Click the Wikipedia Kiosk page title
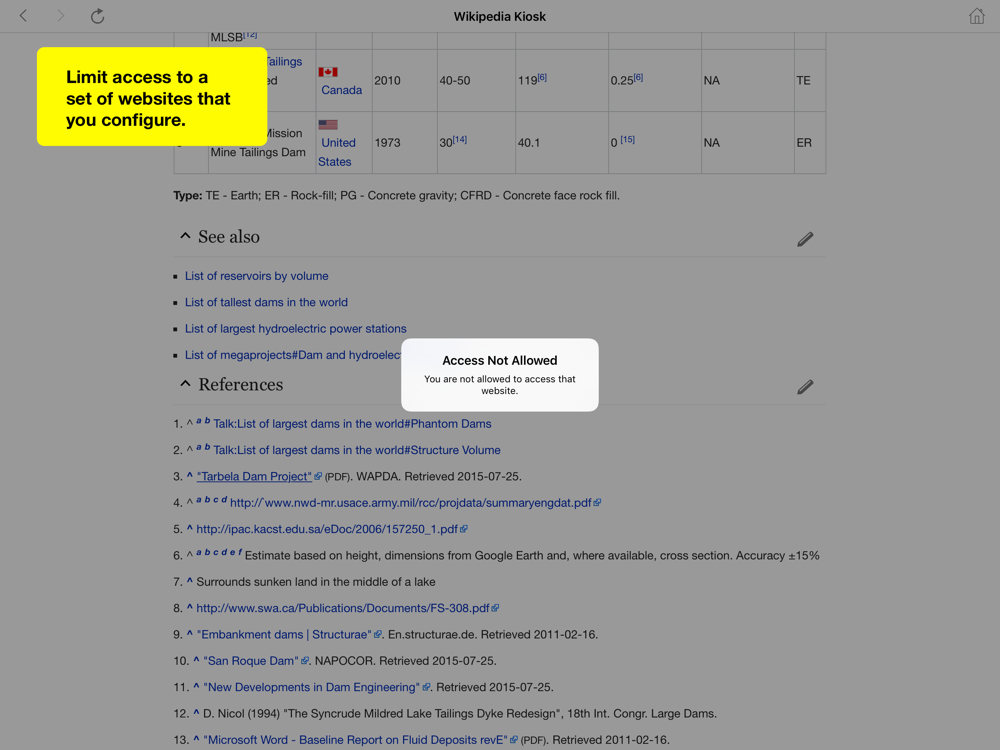This screenshot has height=750, width=1000. pyautogui.click(x=500, y=17)
